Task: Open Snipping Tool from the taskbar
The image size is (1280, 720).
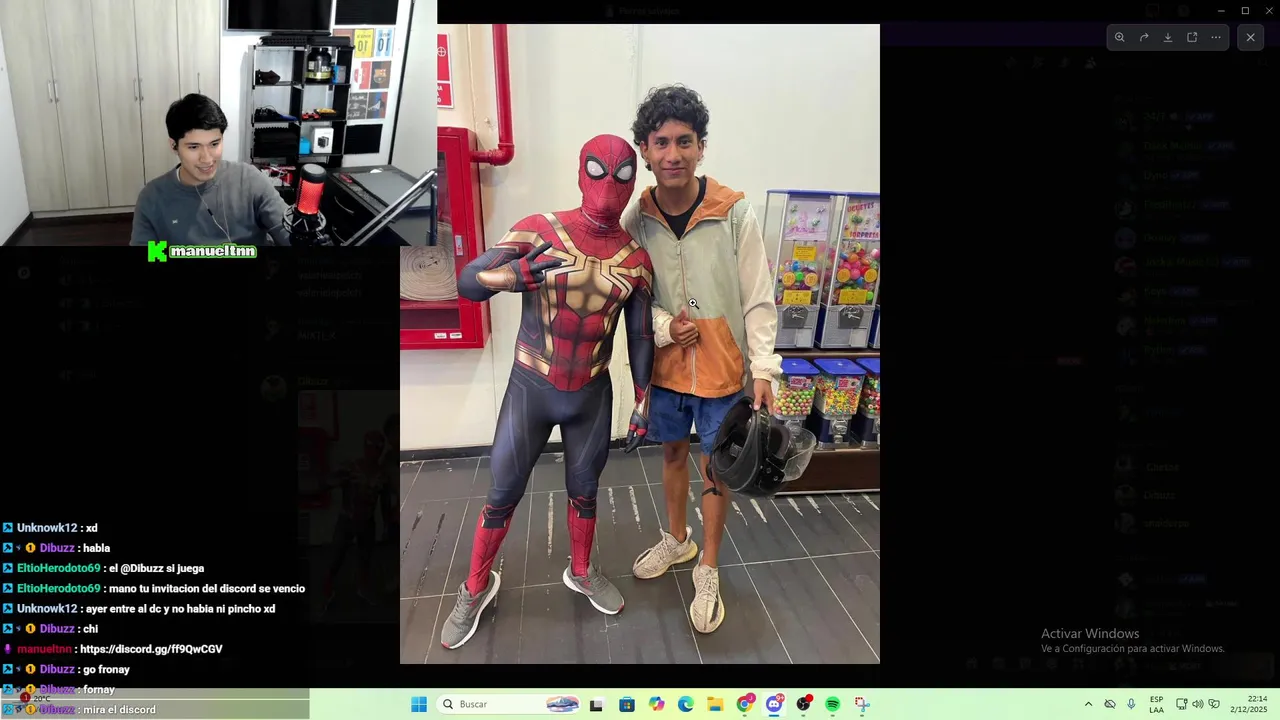Action: coord(862,704)
